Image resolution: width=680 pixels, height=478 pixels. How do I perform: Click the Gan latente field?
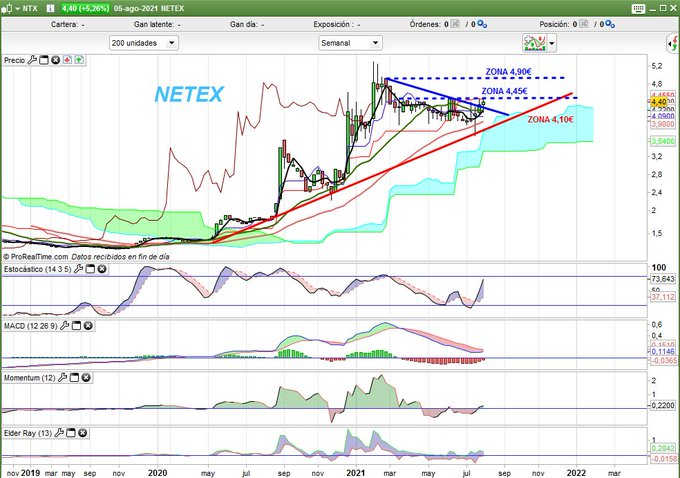(x=157, y=24)
